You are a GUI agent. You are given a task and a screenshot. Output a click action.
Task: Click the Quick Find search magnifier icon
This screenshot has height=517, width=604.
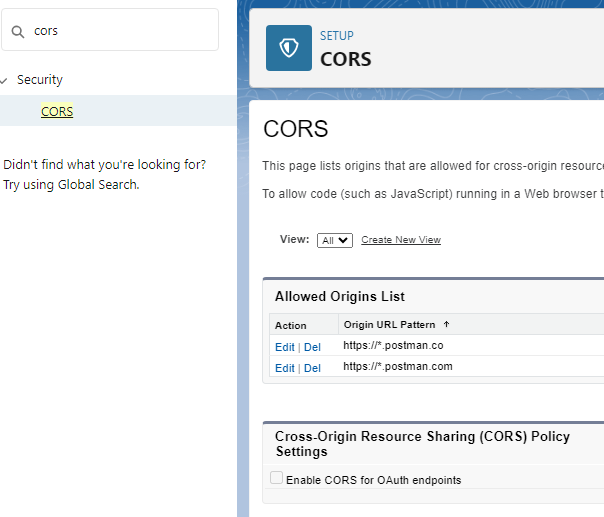18,32
